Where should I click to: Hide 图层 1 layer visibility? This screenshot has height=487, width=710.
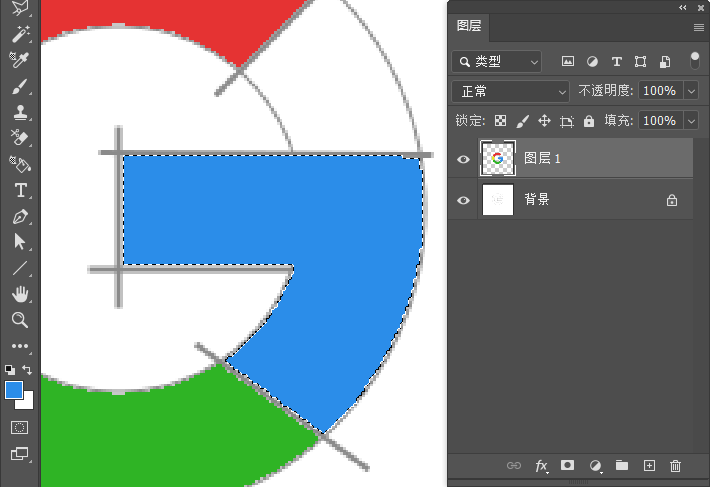tap(463, 159)
